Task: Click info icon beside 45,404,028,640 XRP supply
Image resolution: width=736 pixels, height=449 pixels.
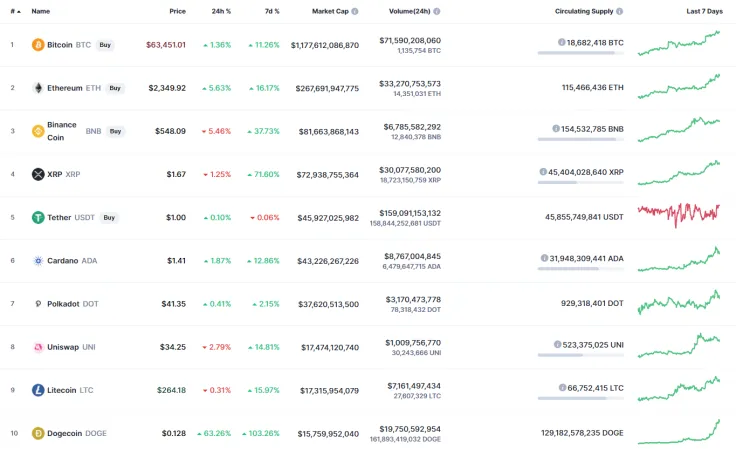Action: point(543,172)
